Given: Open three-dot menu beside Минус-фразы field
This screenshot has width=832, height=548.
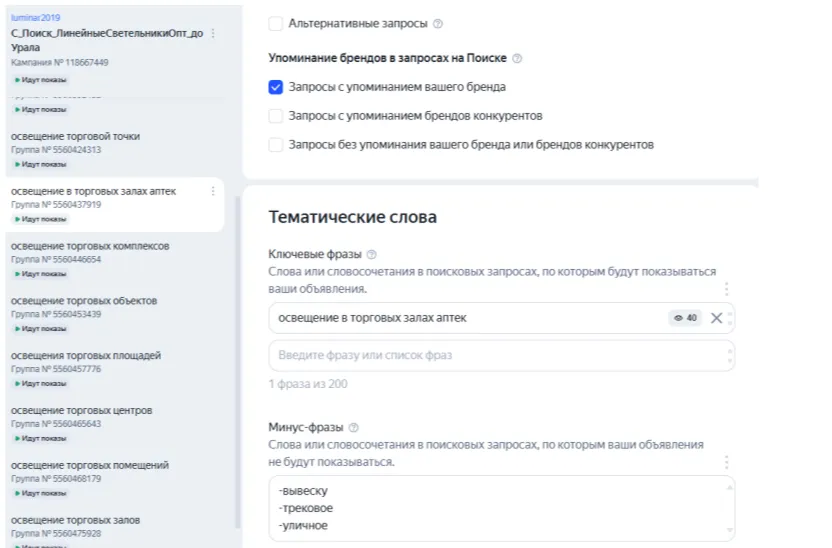Looking at the screenshot, I should (727, 462).
